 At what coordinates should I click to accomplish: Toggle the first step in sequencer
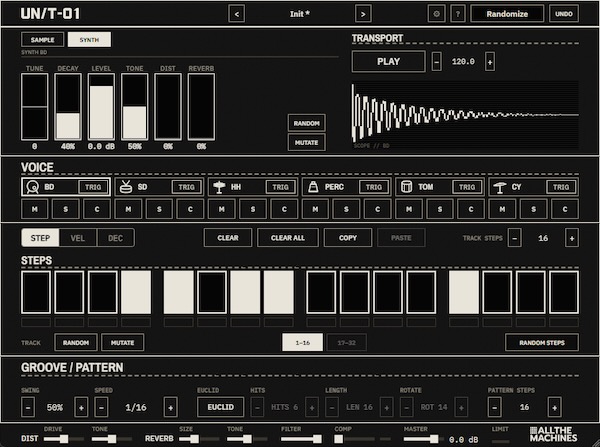[x=36, y=292]
